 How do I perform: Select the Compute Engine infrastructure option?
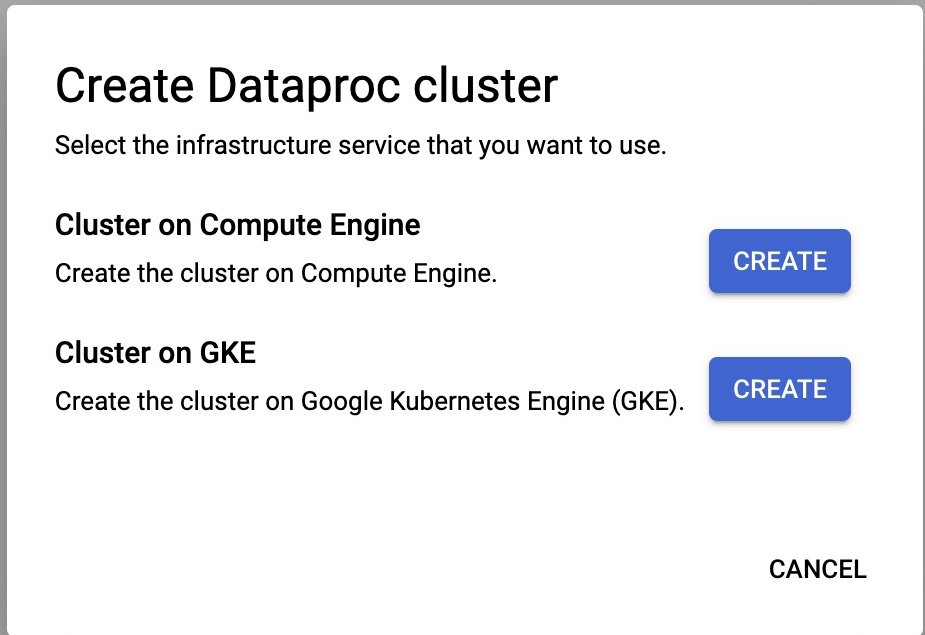(779, 261)
